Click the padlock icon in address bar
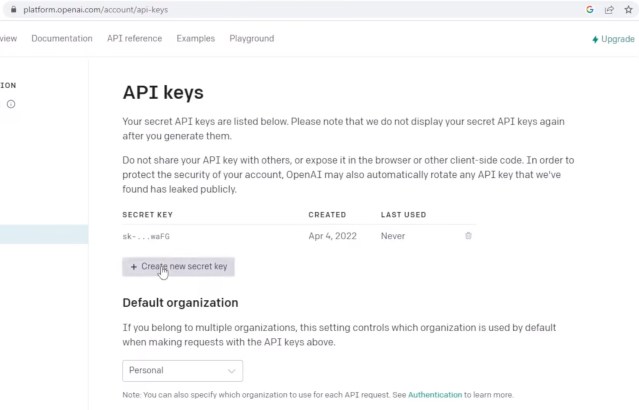This screenshot has width=639, height=410. tap(12, 9)
